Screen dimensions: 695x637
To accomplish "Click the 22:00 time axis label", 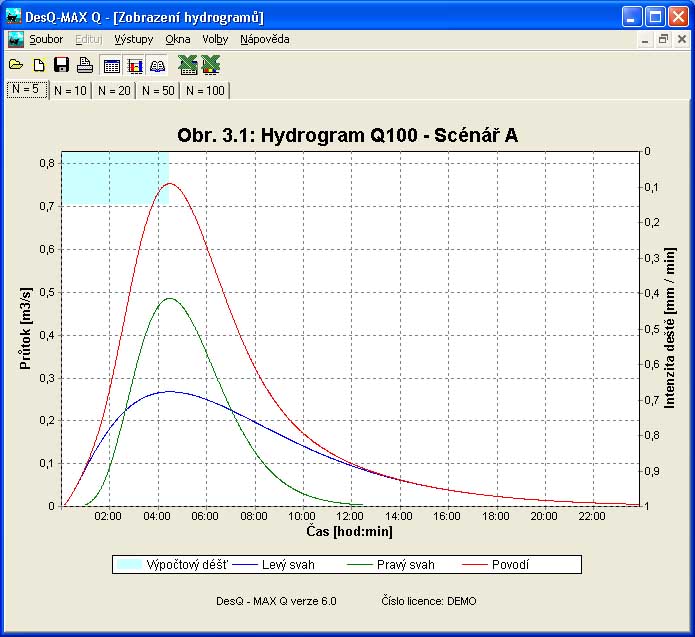I will tap(592, 516).
